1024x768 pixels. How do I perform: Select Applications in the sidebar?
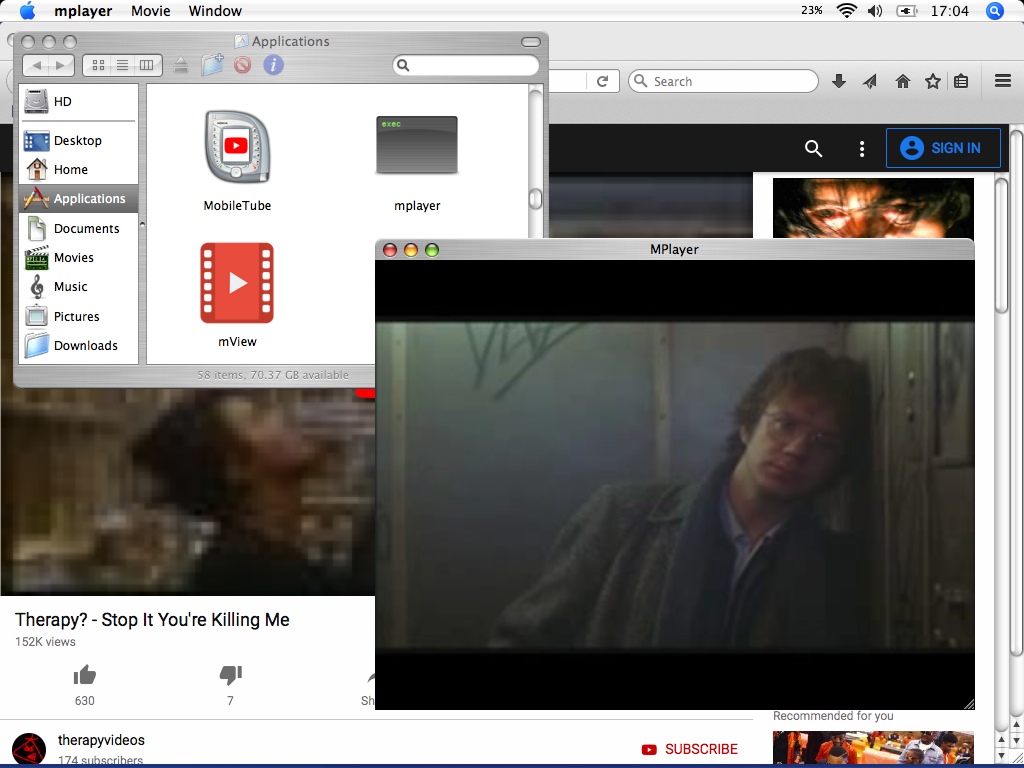pyautogui.click(x=79, y=199)
